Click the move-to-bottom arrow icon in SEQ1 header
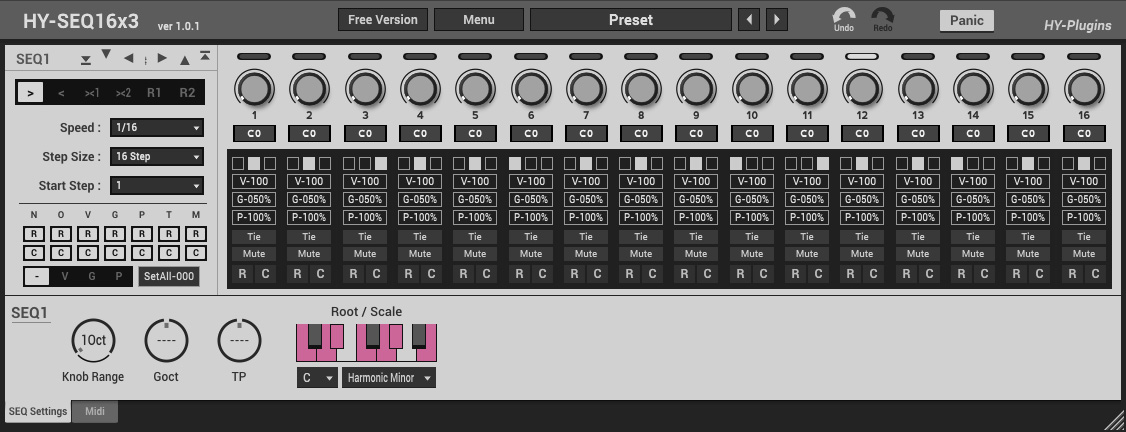This screenshot has width=1126, height=432. coord(86,60)
